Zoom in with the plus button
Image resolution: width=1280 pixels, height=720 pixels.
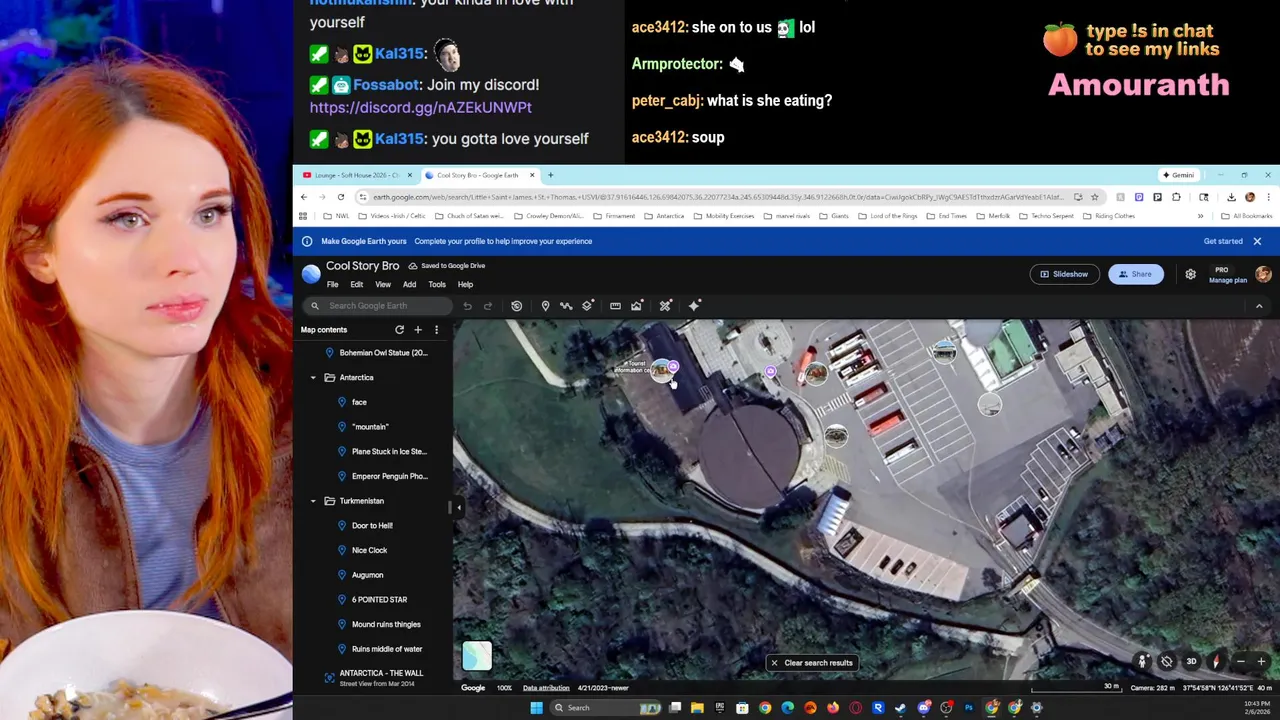[x=1261, y=662]
